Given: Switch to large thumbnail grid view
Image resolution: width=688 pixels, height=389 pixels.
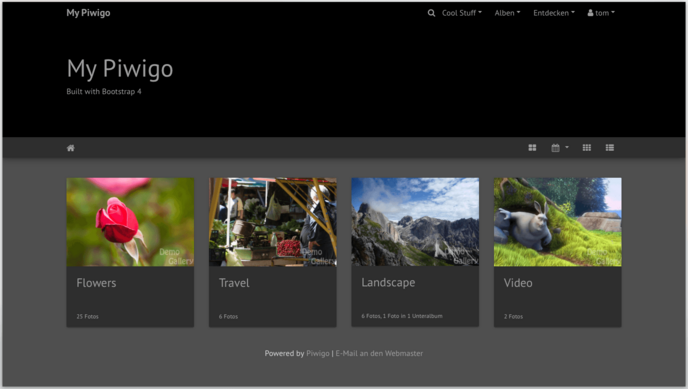Looking at the screenshot, I should tap(532, 148).
